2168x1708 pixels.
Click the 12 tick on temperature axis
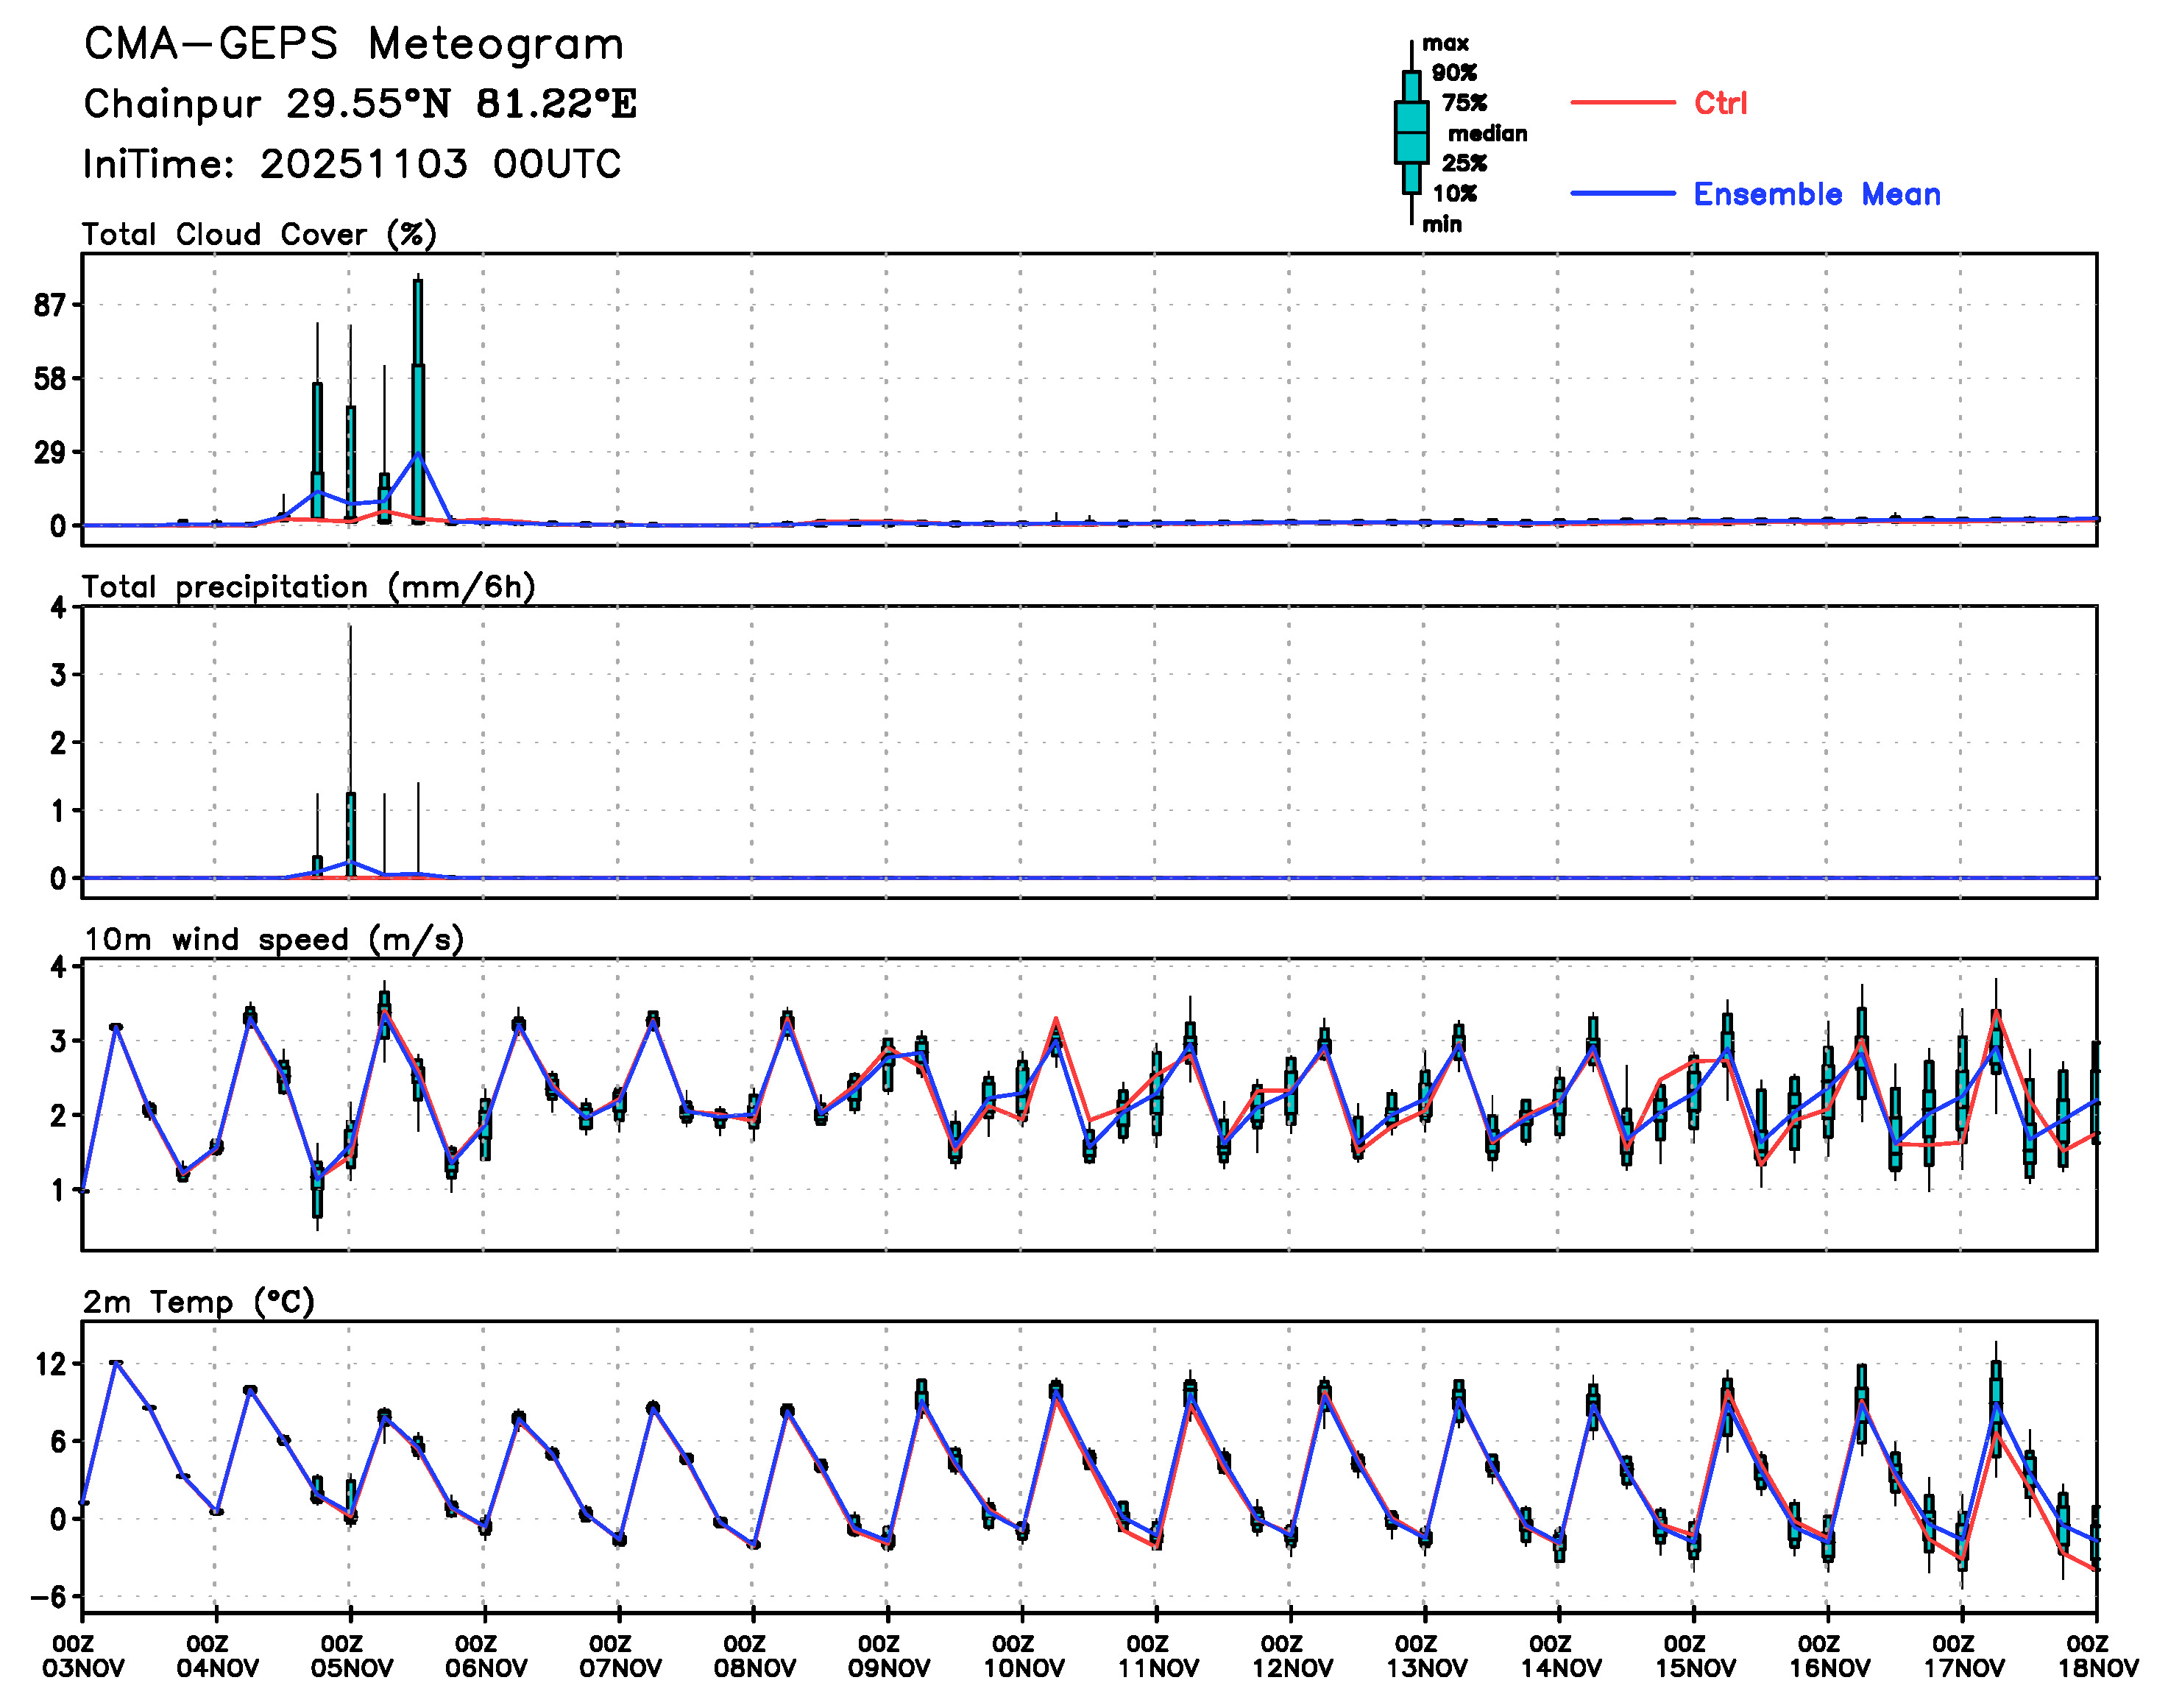51,1363
